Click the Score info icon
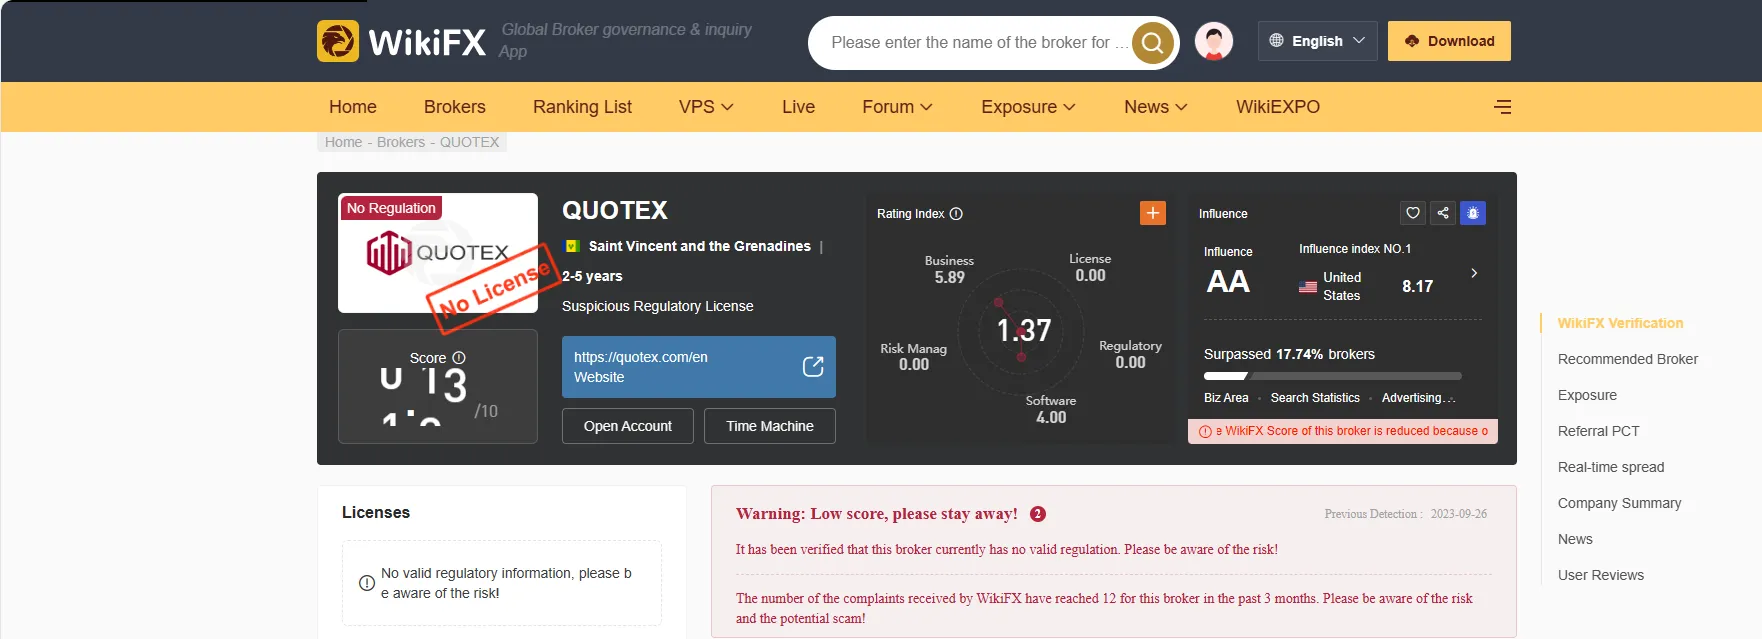 point(459,358)
